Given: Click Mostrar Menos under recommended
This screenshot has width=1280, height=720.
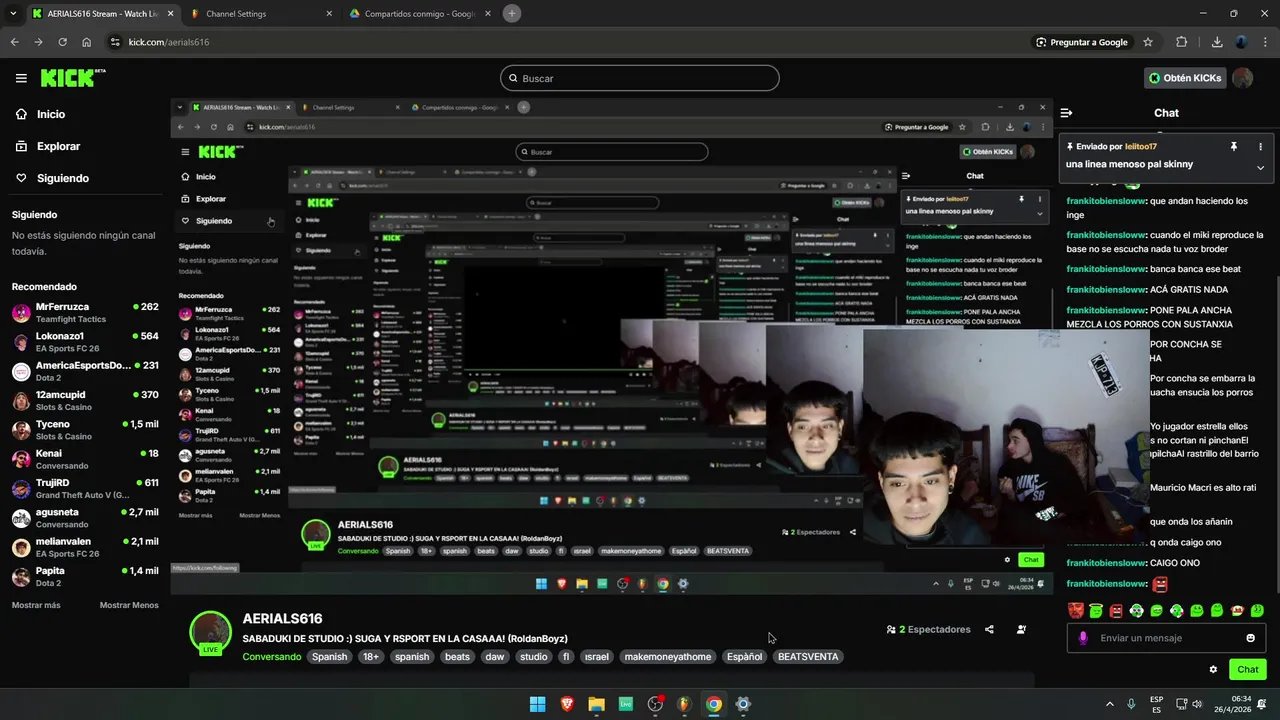Looking at the screenshot, I should (x=129, y=605).
